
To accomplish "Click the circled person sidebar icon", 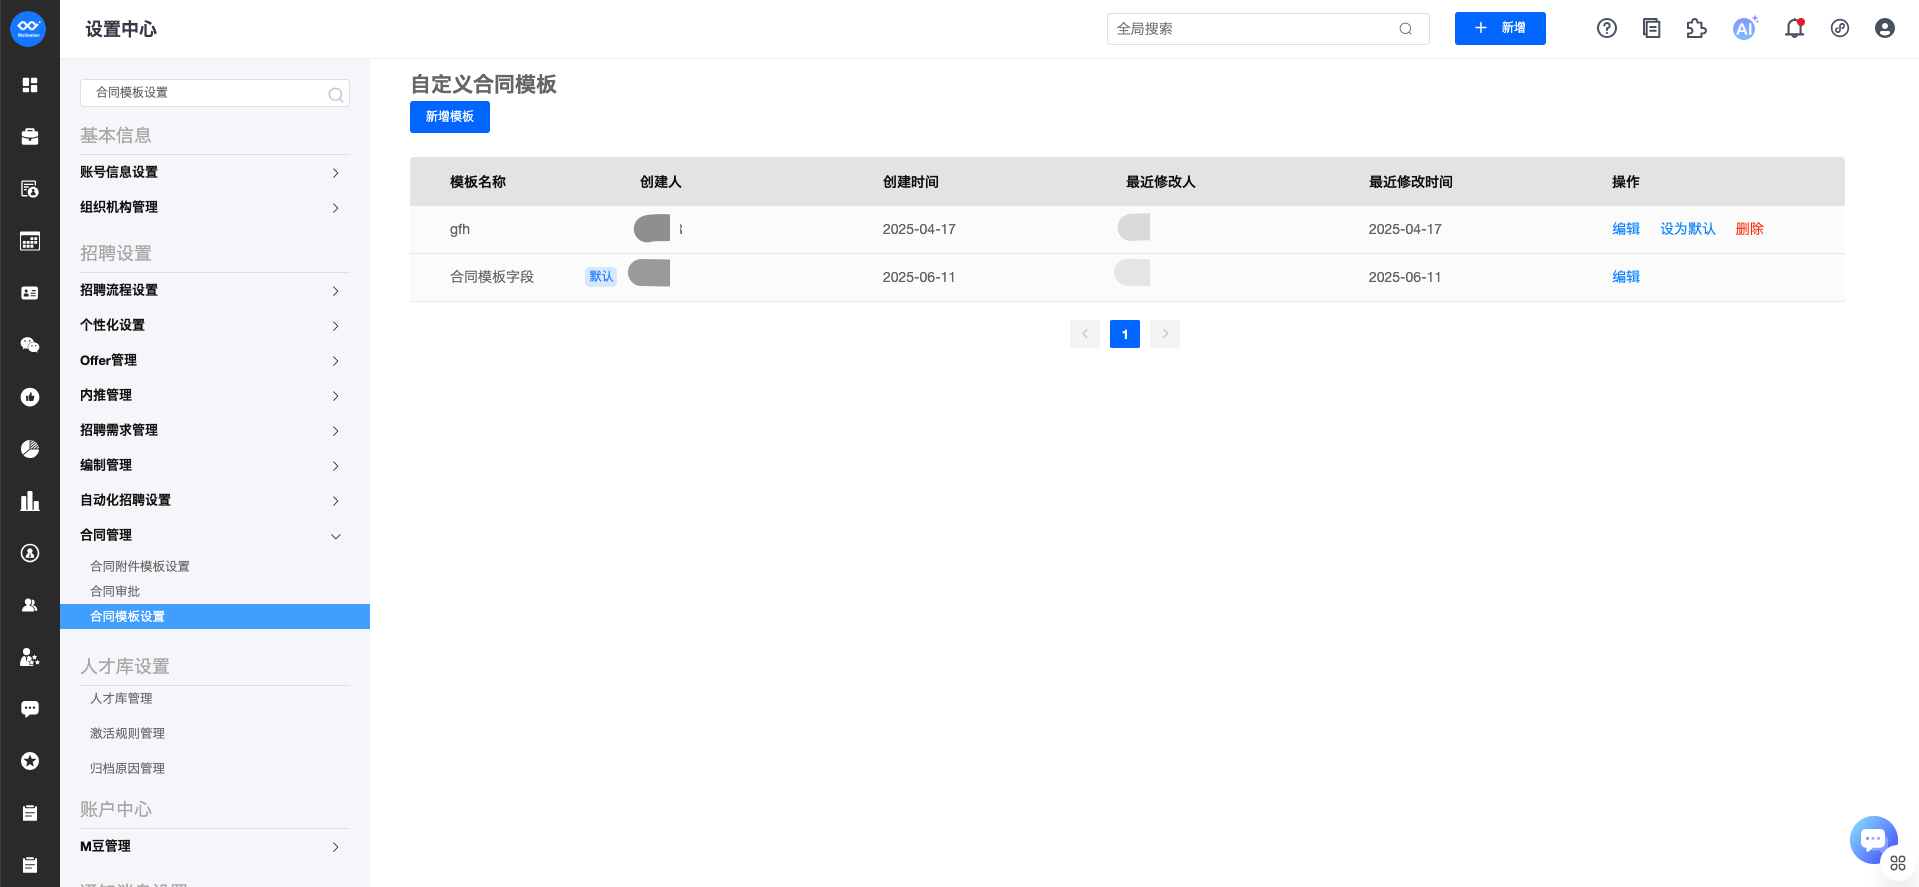I will [x=30, y=553].
